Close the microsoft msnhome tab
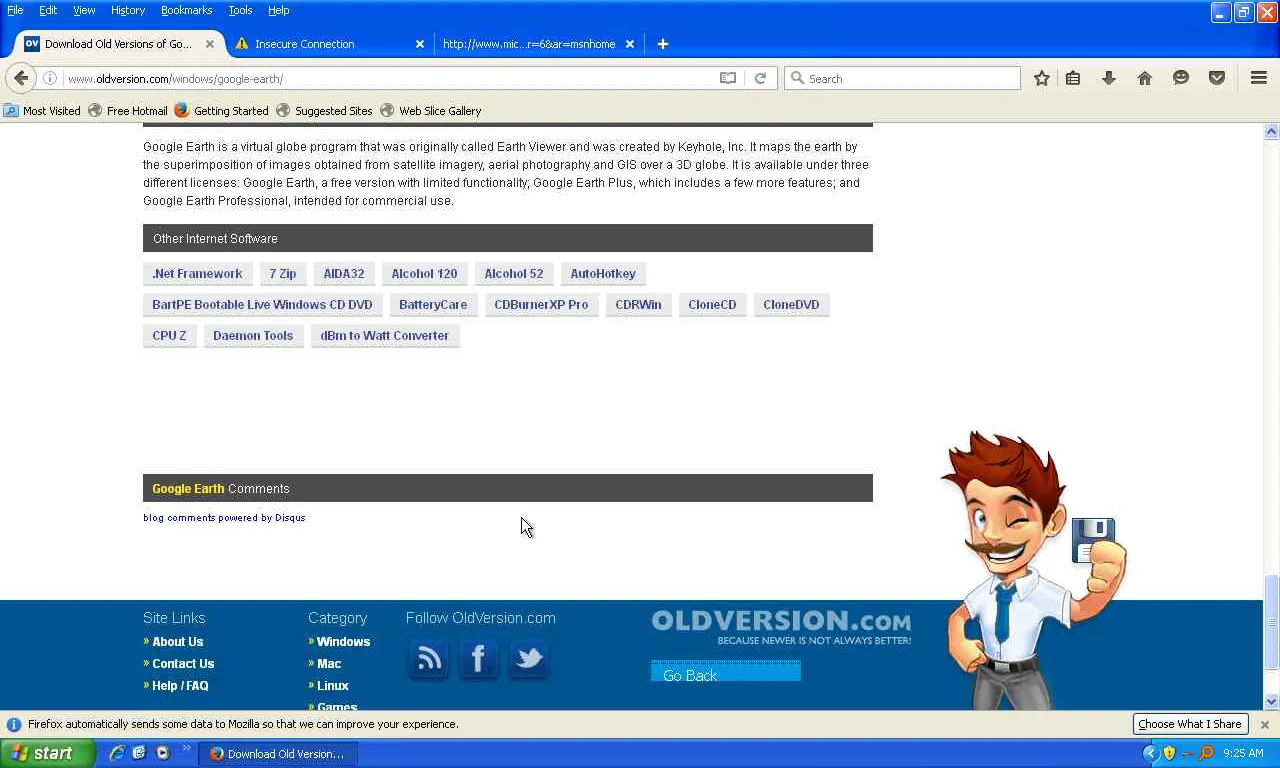 (x=630, y=44)
